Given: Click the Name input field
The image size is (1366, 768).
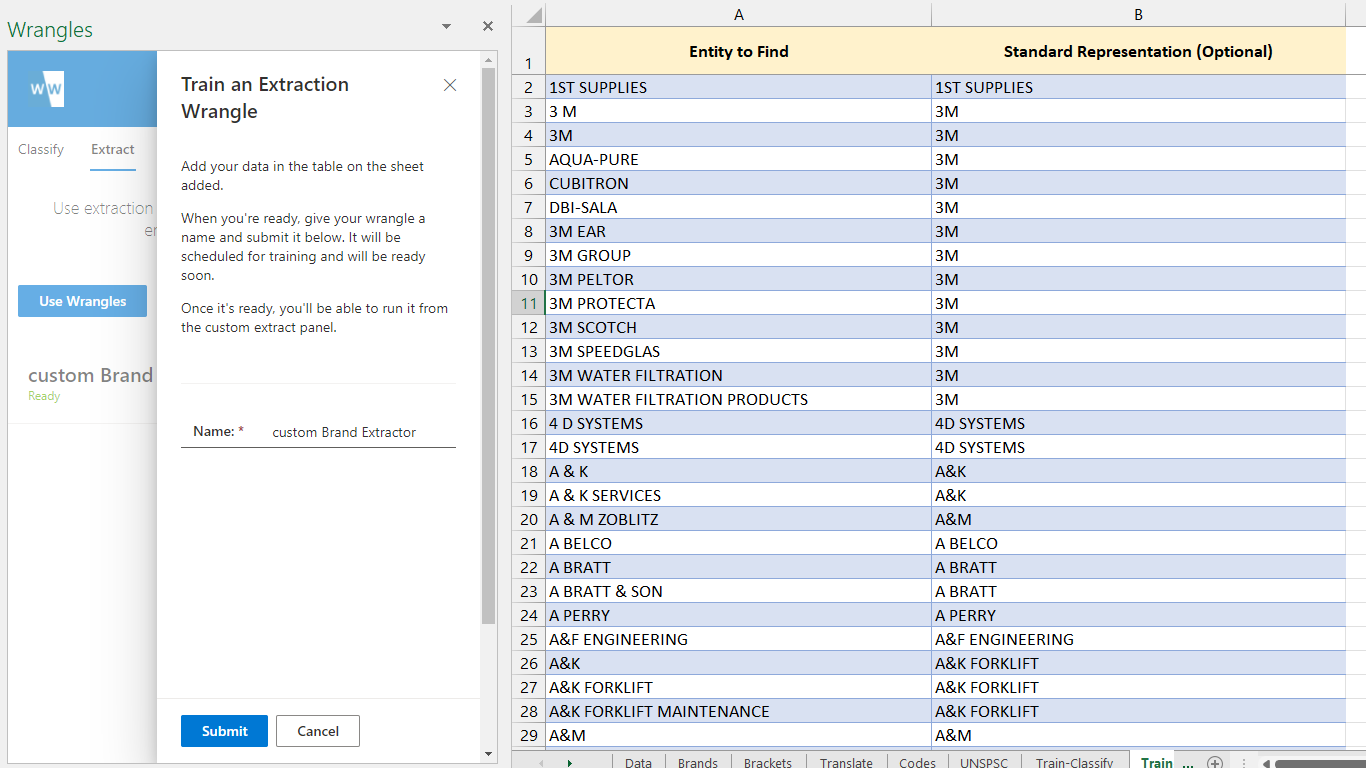Looking at the screenshot, I should click(362, 432).
